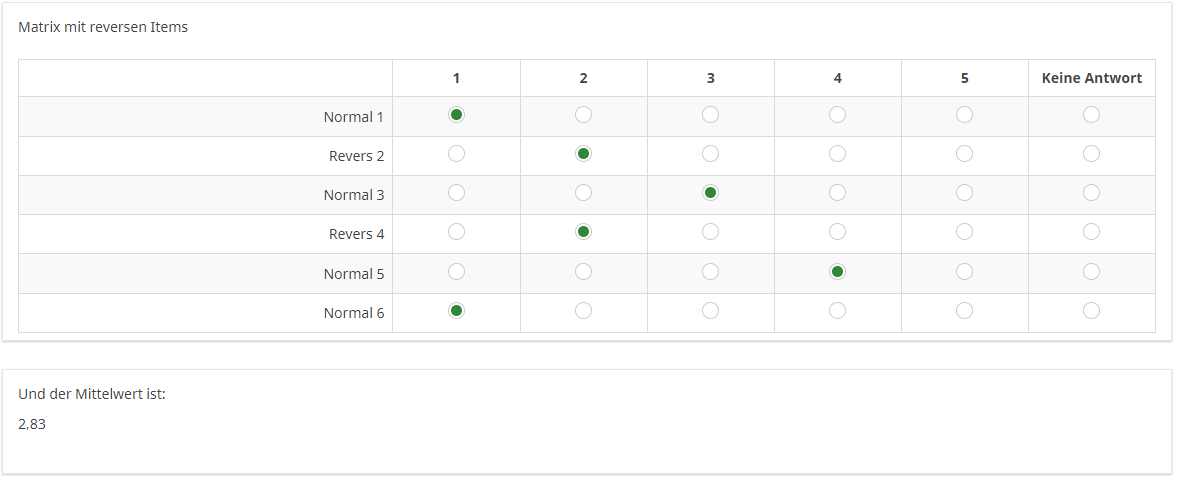Choose option 1 in Revers 4 row
This screenshot has width=1177, height=482.
456,232
